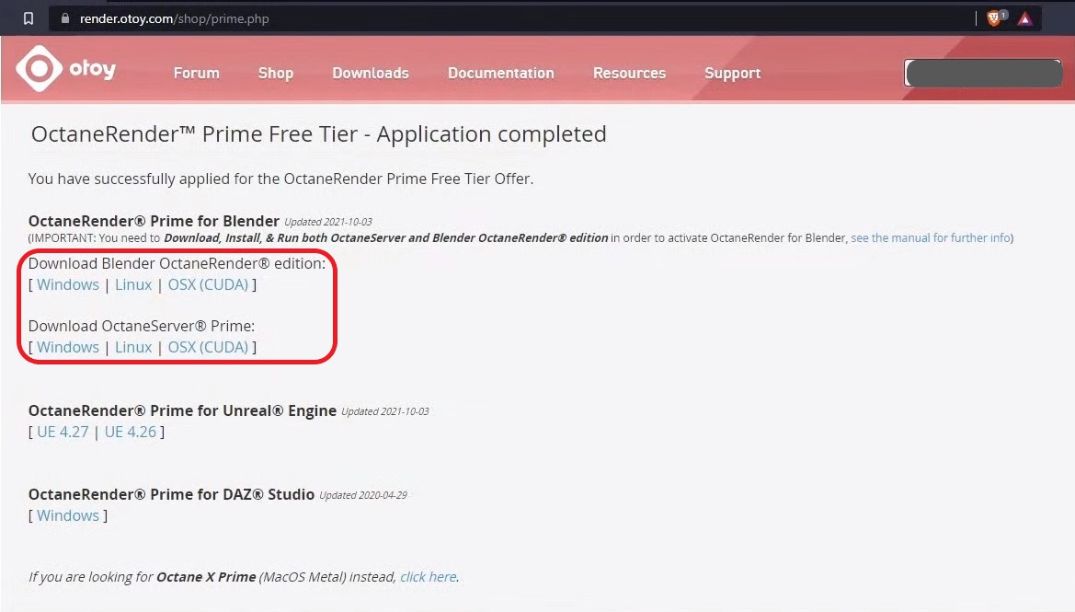This screenshot has height=612, width=1075.
Task: Open 'see the manual for further info' link
Action: [930, 238]
